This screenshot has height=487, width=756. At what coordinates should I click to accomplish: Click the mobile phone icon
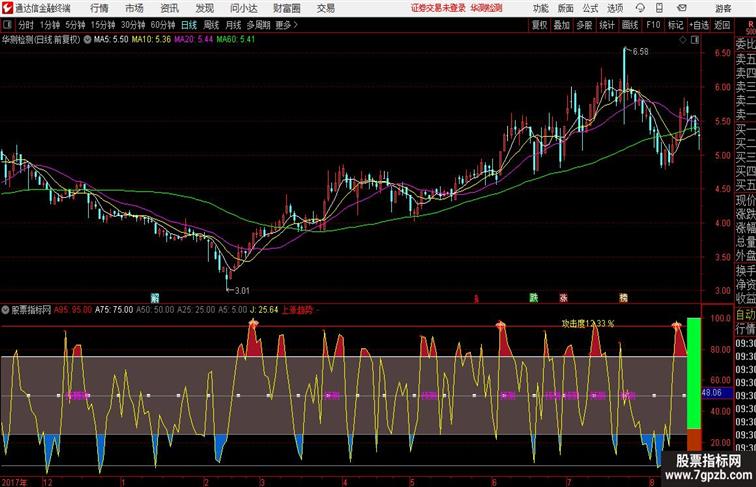[659, 8]
